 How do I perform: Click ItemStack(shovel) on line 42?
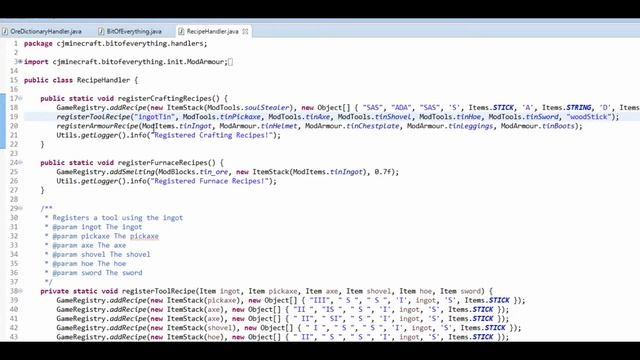click(201, 328)
